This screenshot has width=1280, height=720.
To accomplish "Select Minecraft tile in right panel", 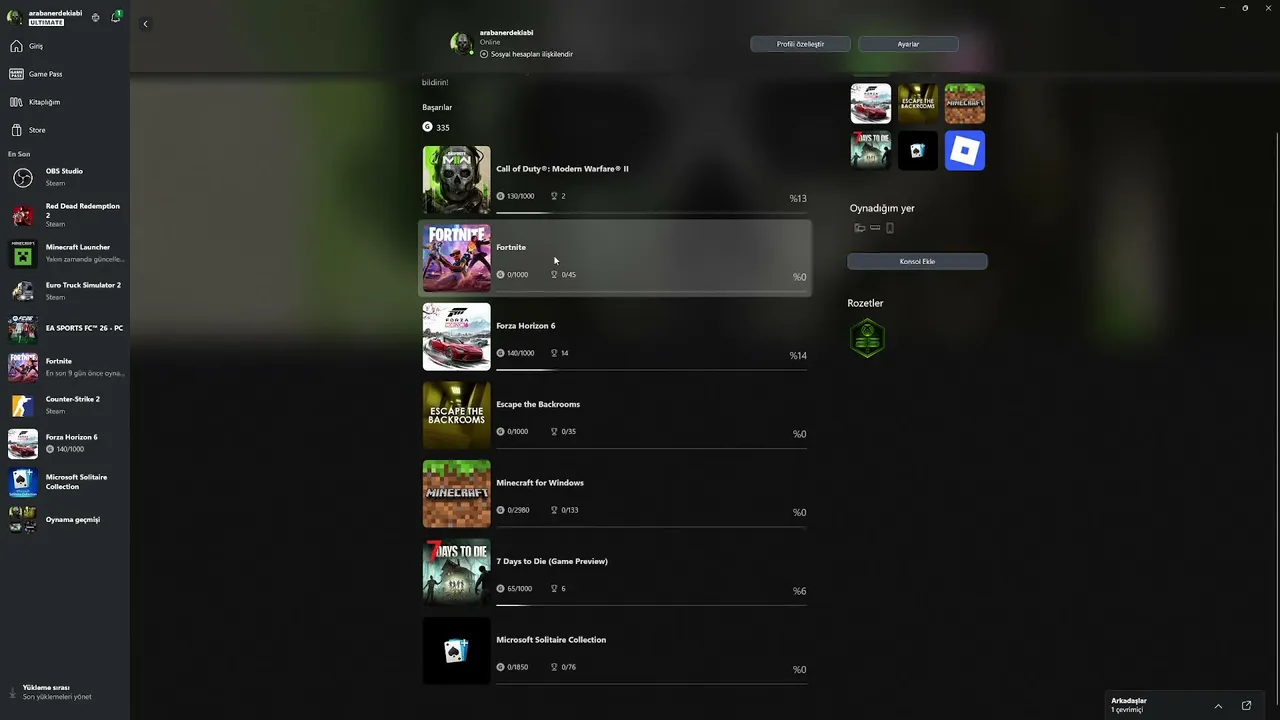I will coord(965,103).
